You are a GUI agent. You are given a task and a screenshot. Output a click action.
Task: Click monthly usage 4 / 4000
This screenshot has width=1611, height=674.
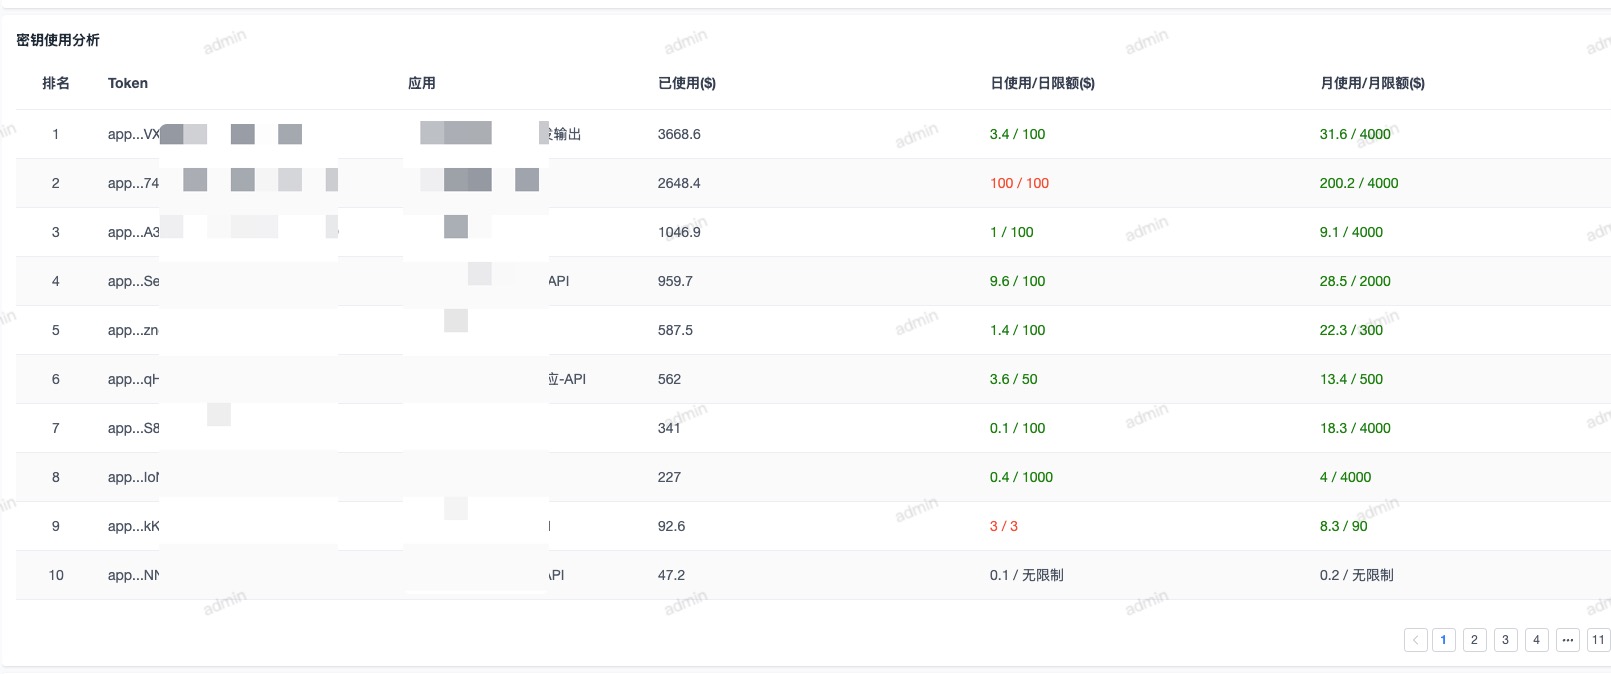(1345, 477)
